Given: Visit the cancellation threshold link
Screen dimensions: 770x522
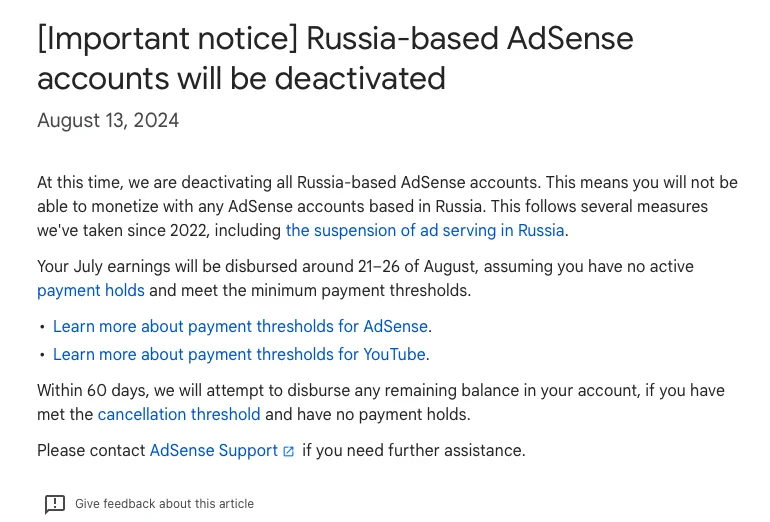Looking at the screenshot, I should point(179,414).
